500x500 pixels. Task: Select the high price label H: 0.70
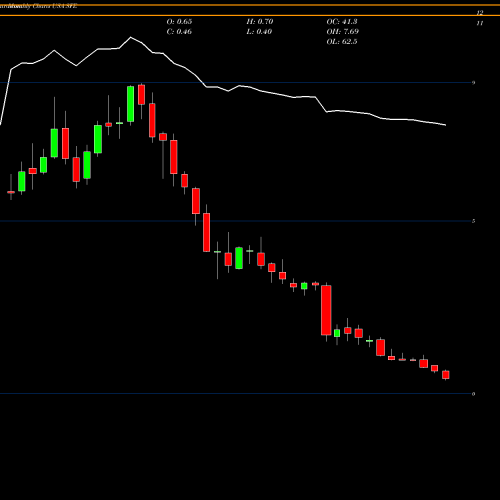click(x=260, y=22)
